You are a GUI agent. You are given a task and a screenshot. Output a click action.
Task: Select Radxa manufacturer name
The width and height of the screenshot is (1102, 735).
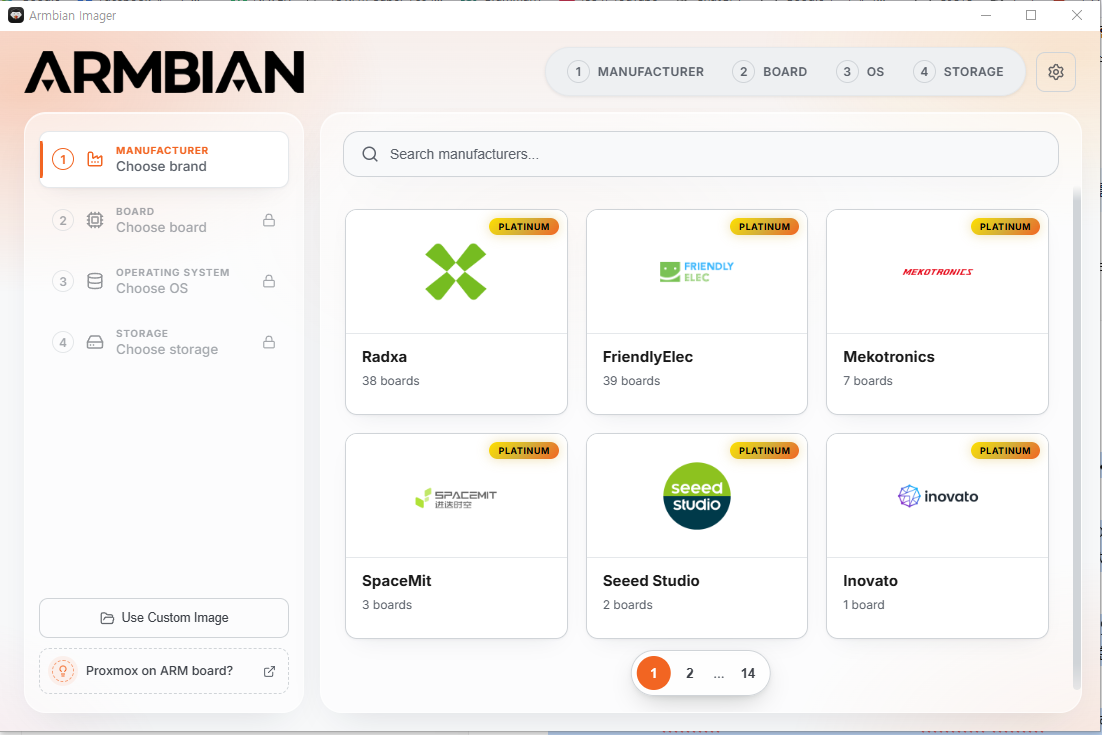coord(384,357)
